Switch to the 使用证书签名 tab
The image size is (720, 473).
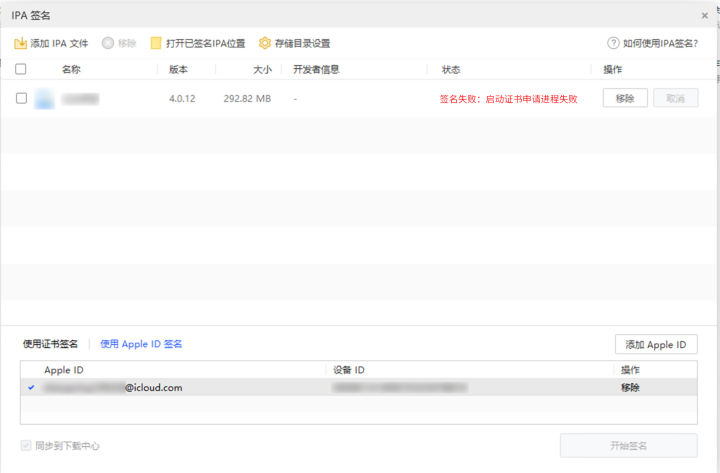point(51,344)
